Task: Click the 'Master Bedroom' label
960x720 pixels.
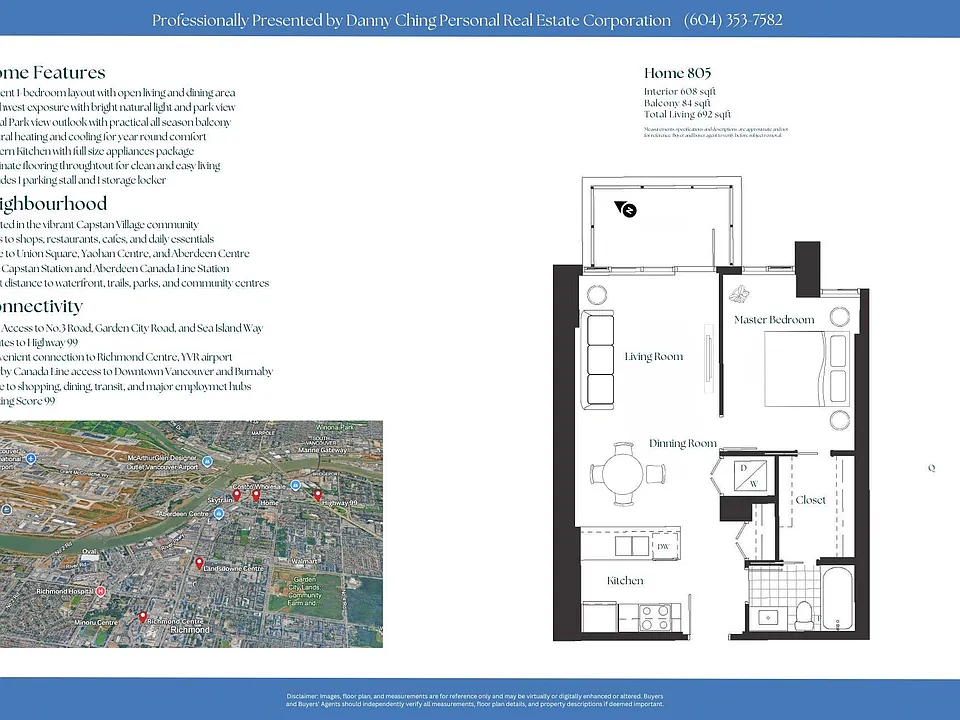Action: click(x=774, y=320)
